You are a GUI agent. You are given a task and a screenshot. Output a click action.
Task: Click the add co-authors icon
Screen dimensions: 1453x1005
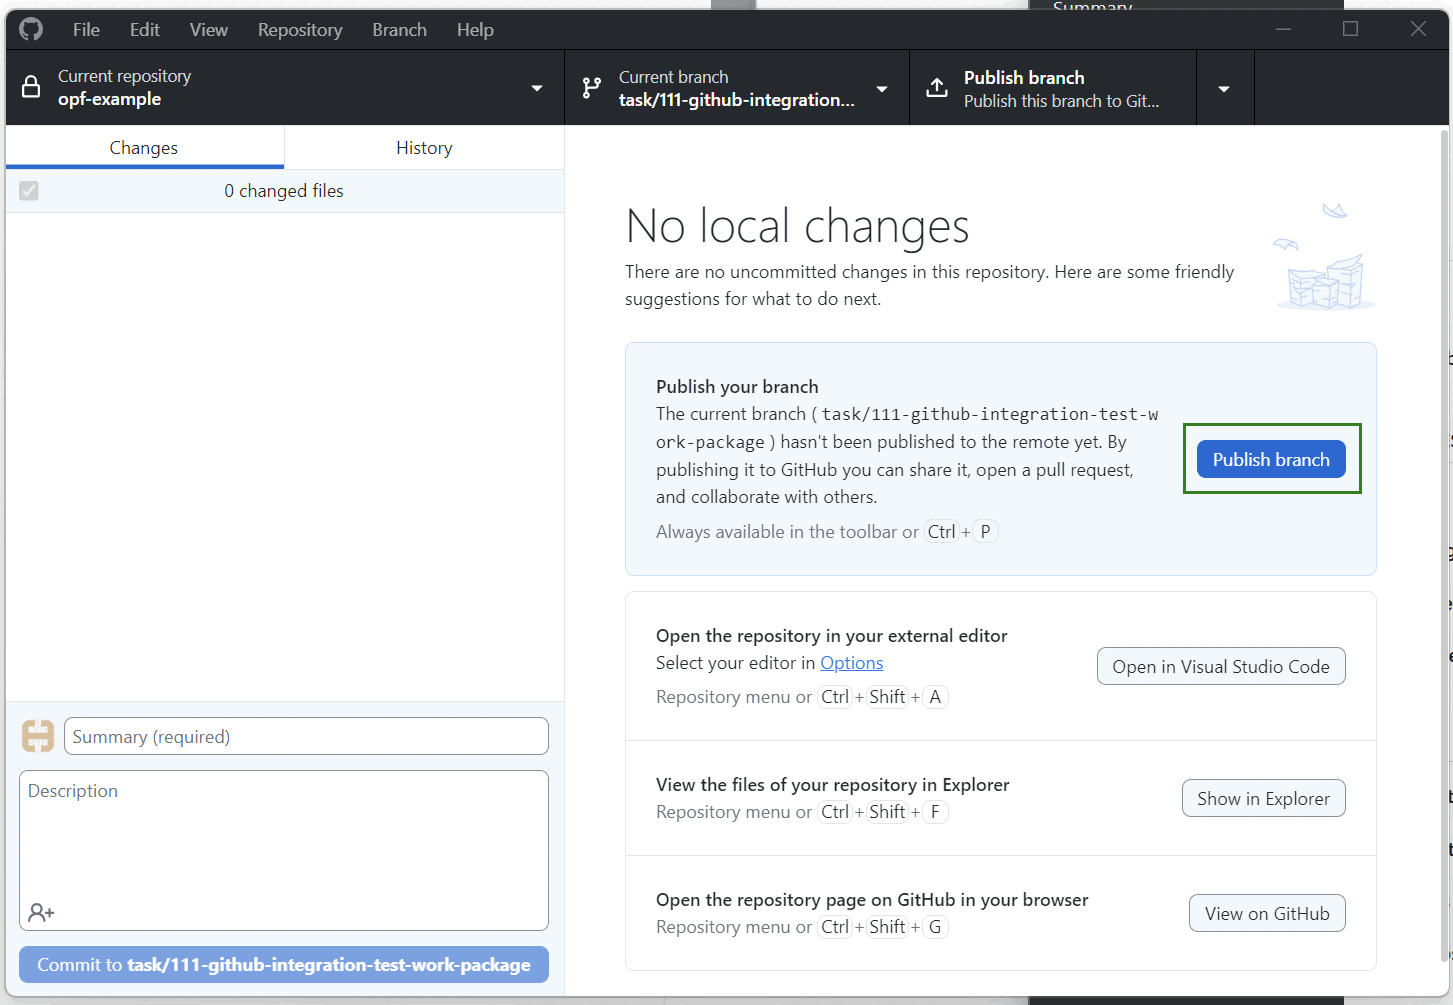point(41,911)
